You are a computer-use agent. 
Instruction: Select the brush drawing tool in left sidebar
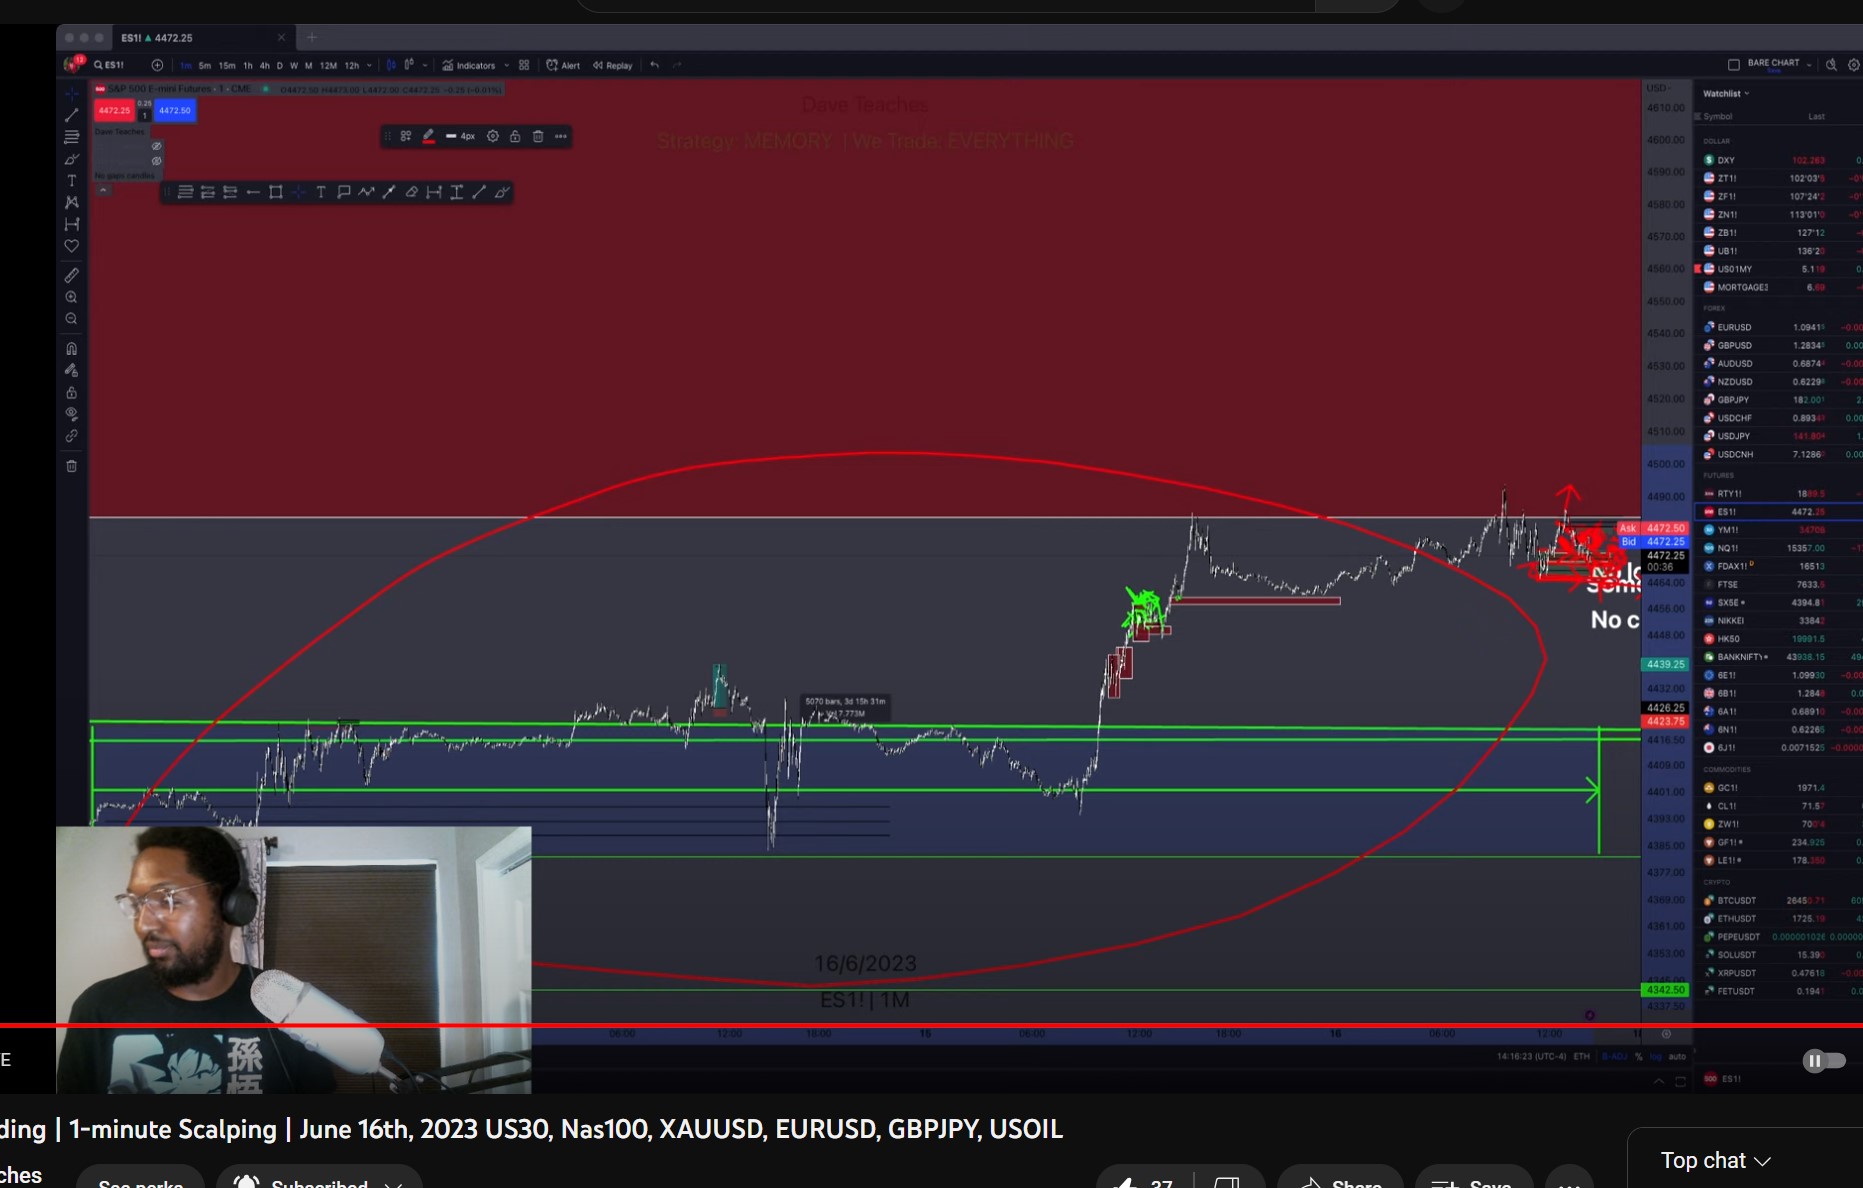71,159
